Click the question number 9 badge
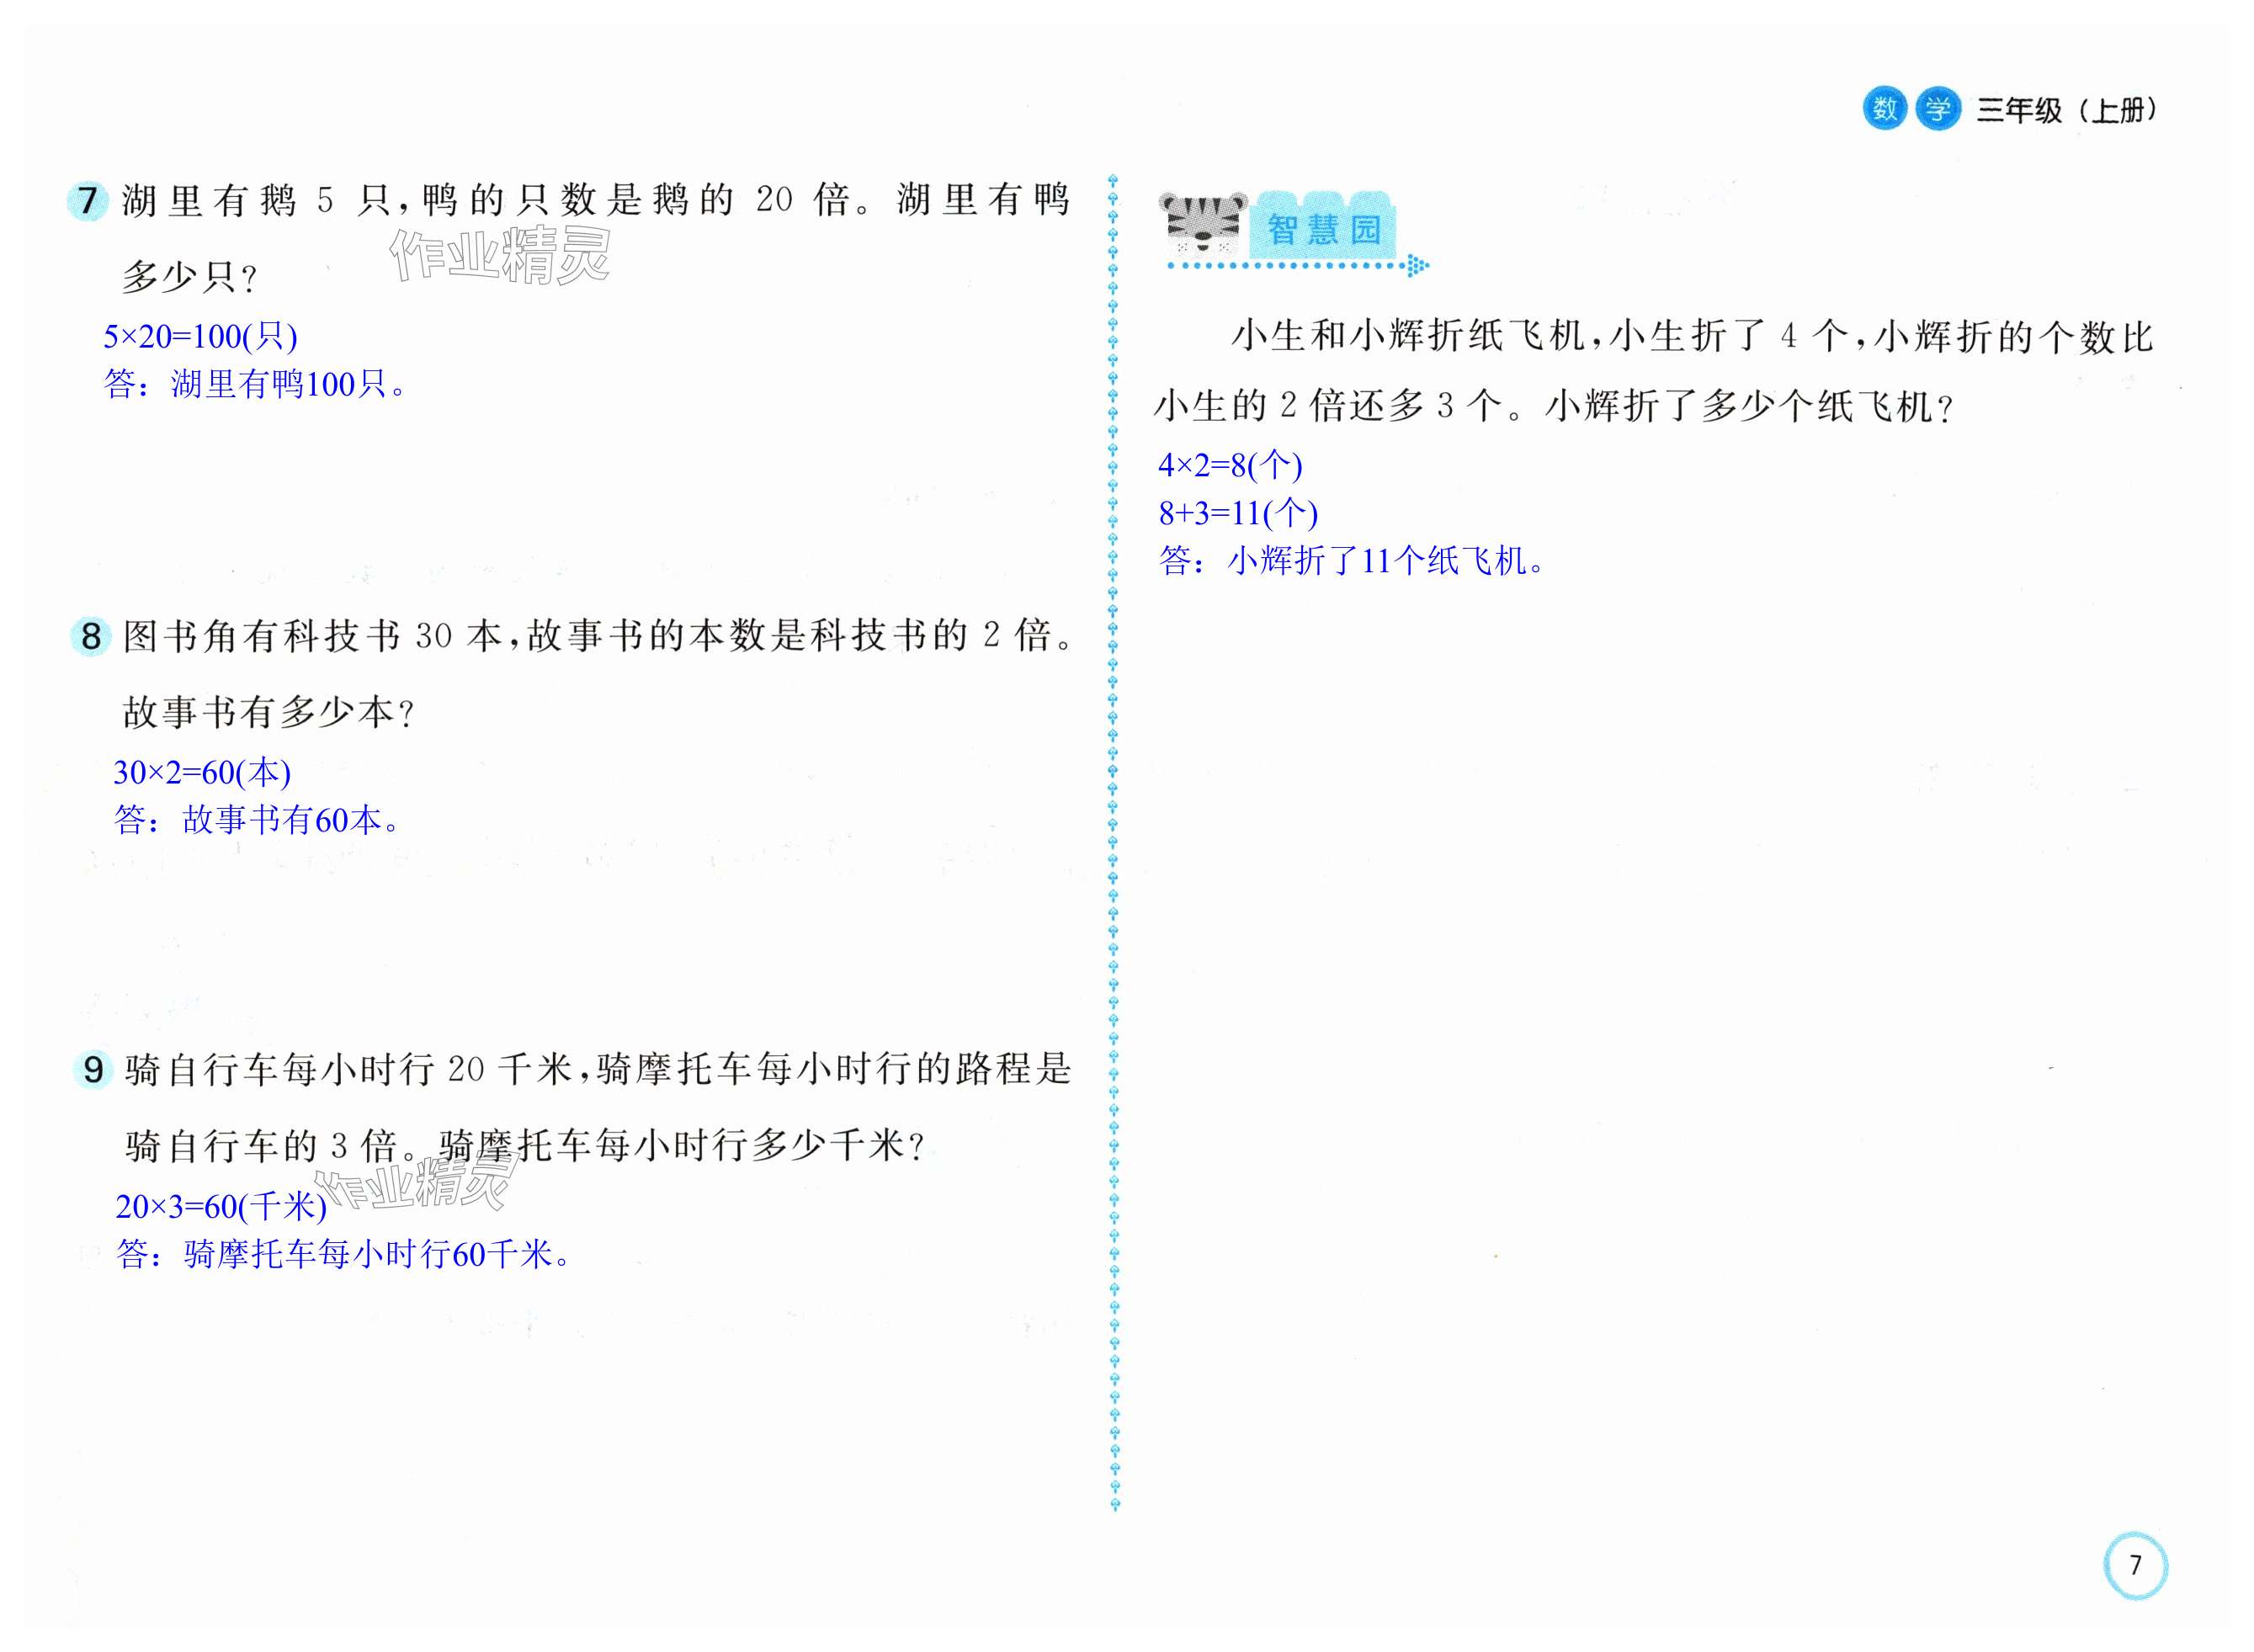This screenshot has width=2254, height=1652. [x=93, y=1070]
